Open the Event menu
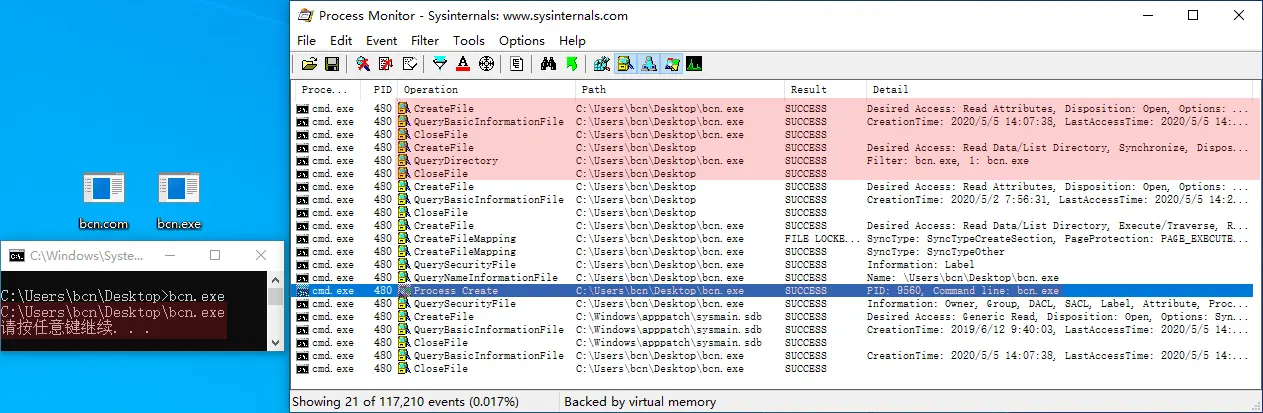The height and width of the screenshot is (413, 1263). tap(381, 41)
